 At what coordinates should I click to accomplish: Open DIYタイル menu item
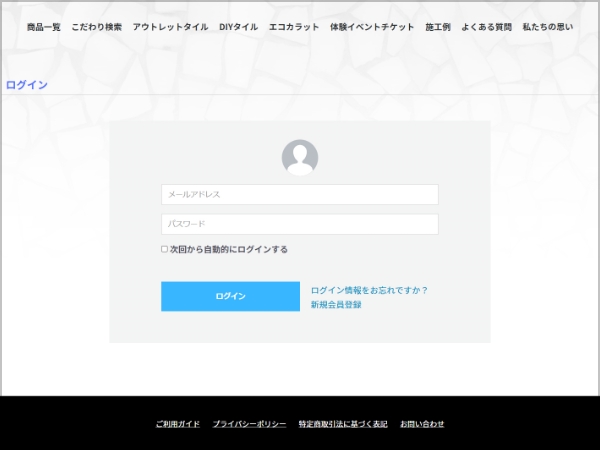[x=239, y=27]
